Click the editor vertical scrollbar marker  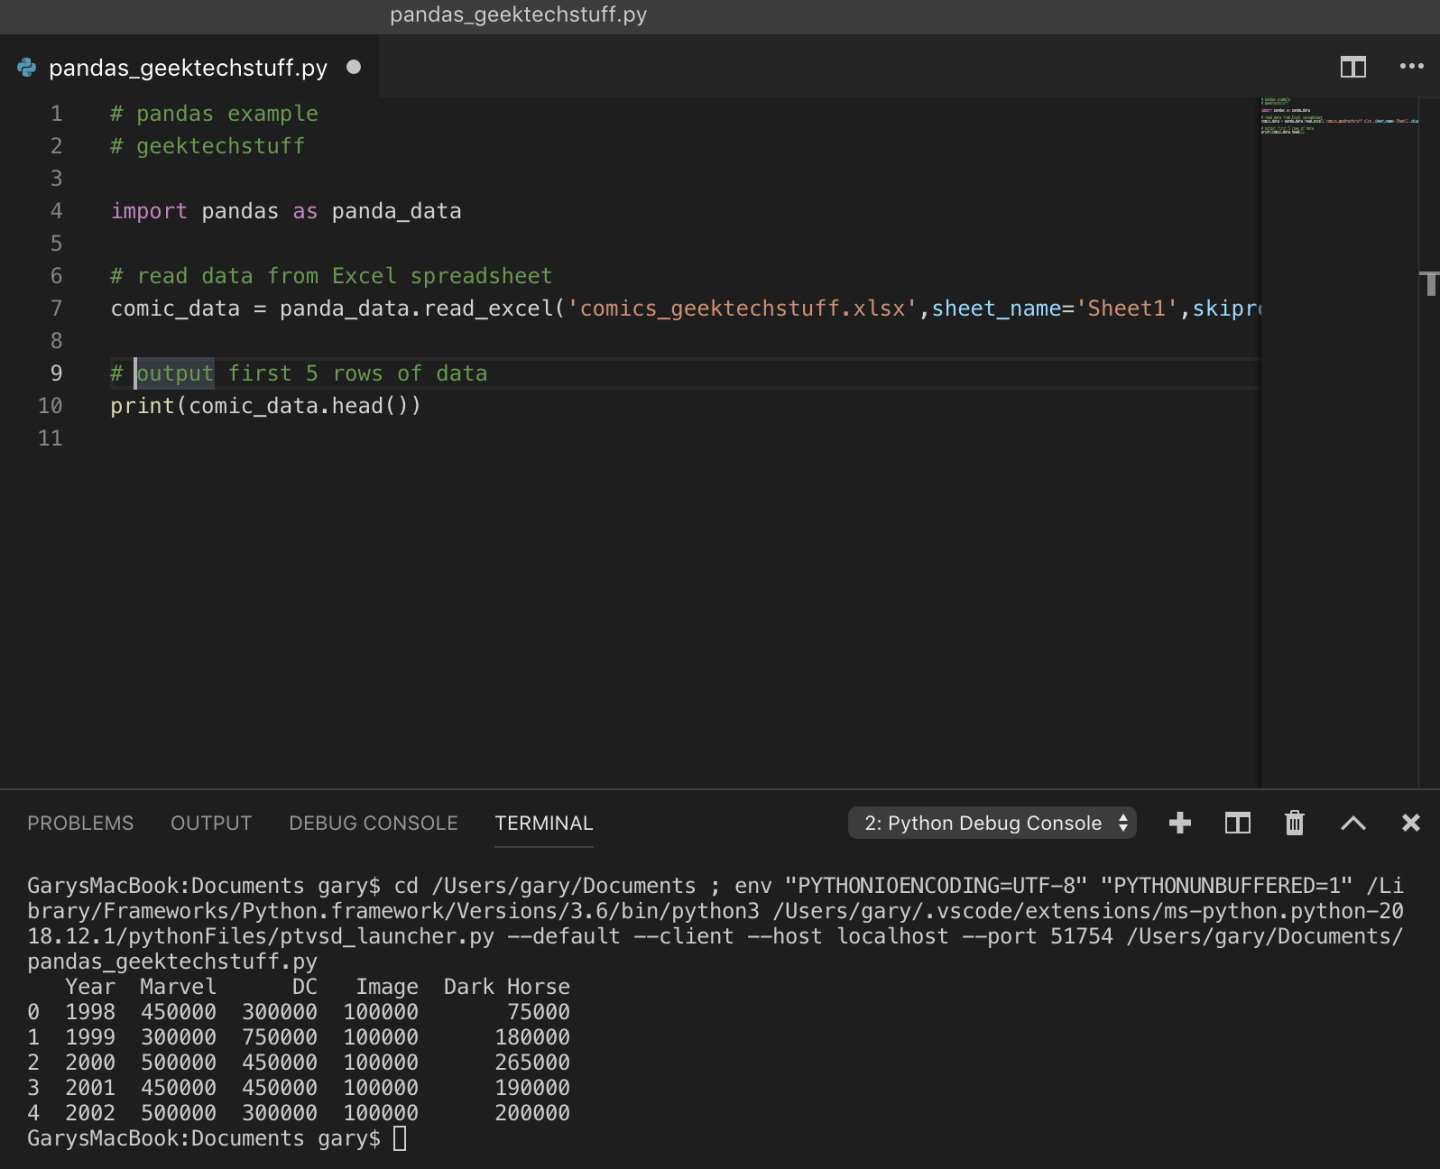tap(1429, 283)
